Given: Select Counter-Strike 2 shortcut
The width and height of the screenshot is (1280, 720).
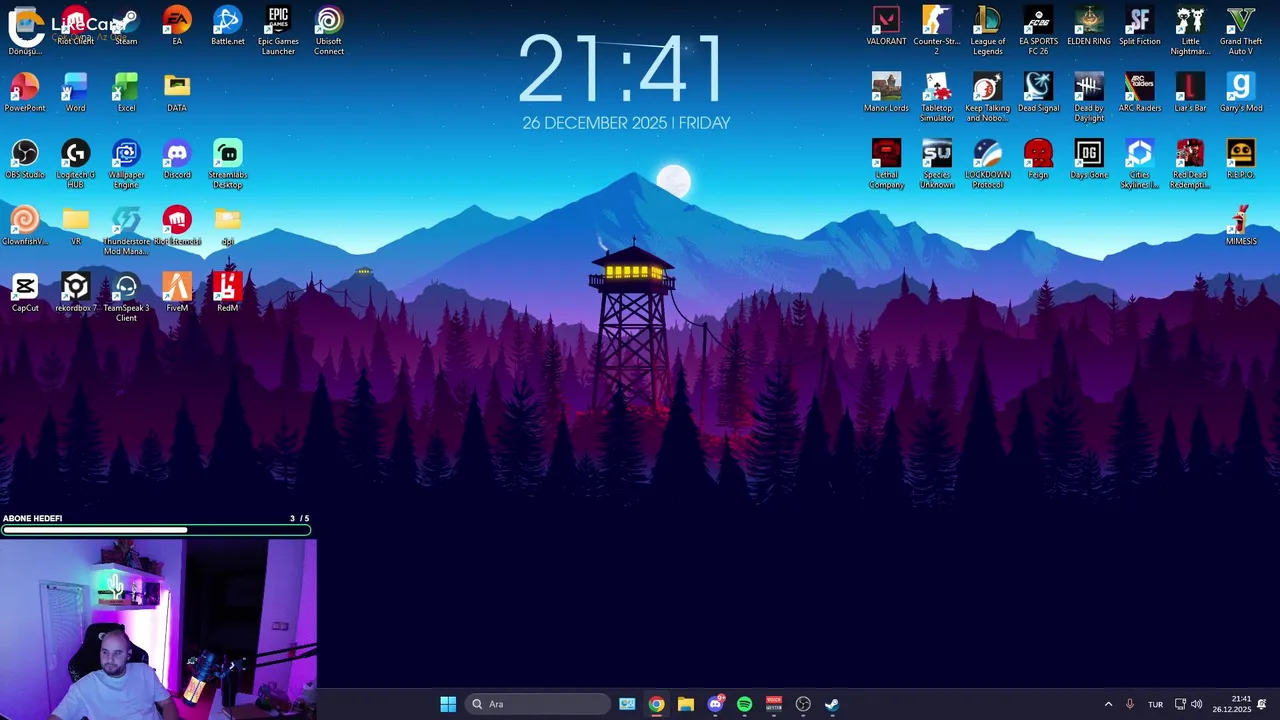Looking at the screenshot, I should [x=937, y=31].
